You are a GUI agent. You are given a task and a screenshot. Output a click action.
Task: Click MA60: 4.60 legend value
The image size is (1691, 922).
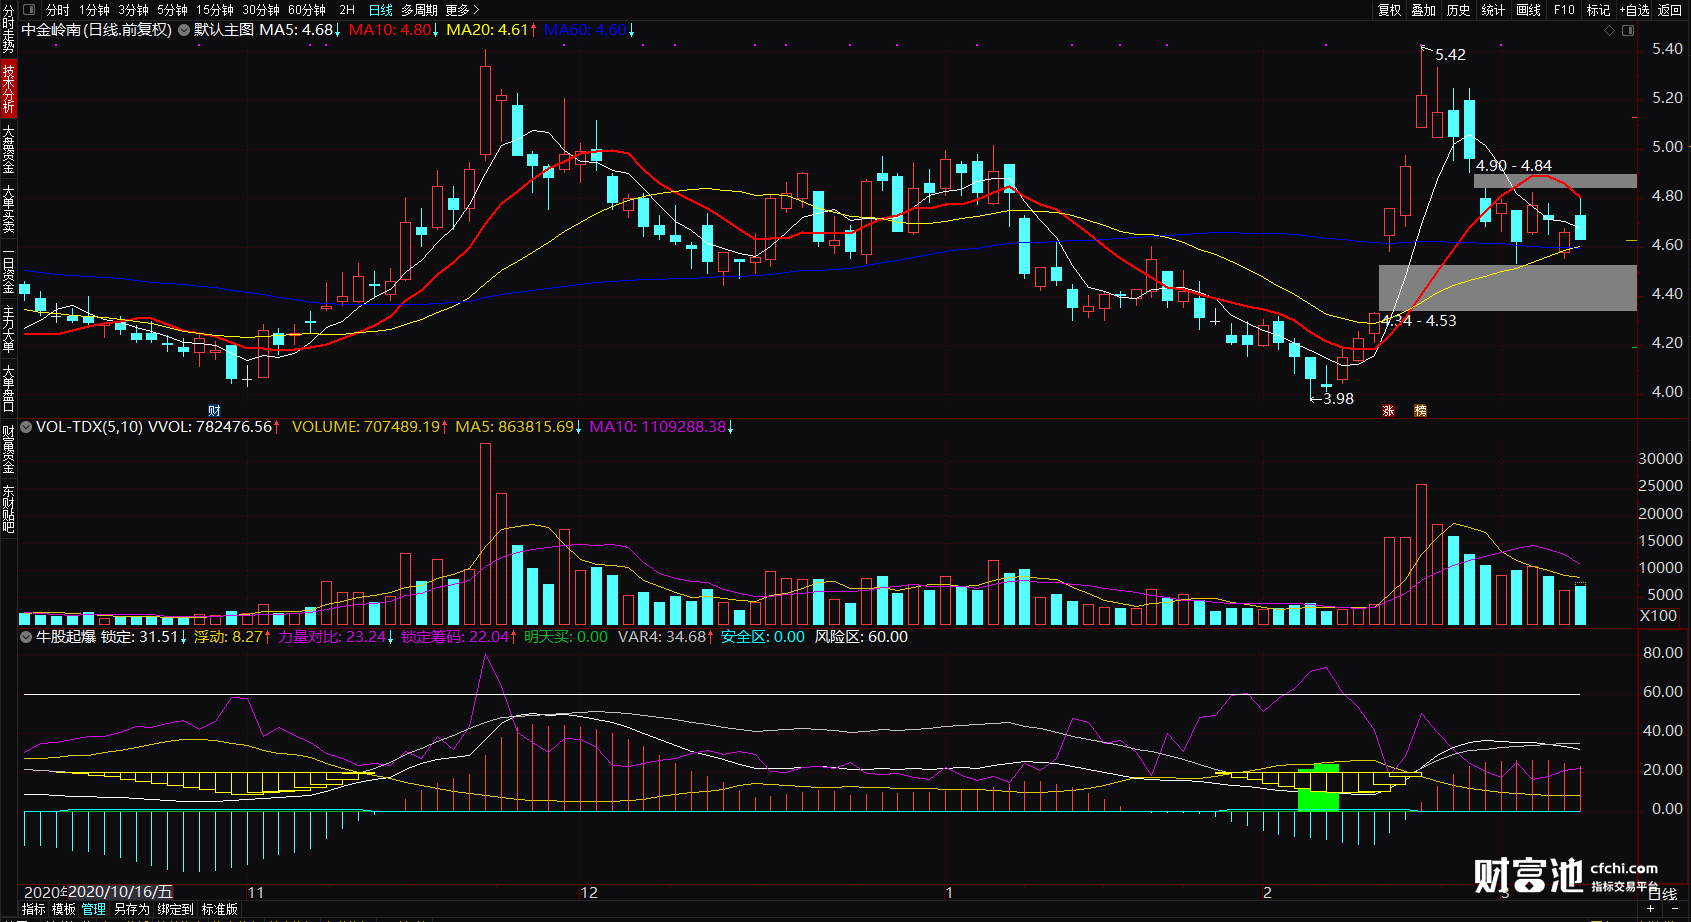[x=589, y=30]
